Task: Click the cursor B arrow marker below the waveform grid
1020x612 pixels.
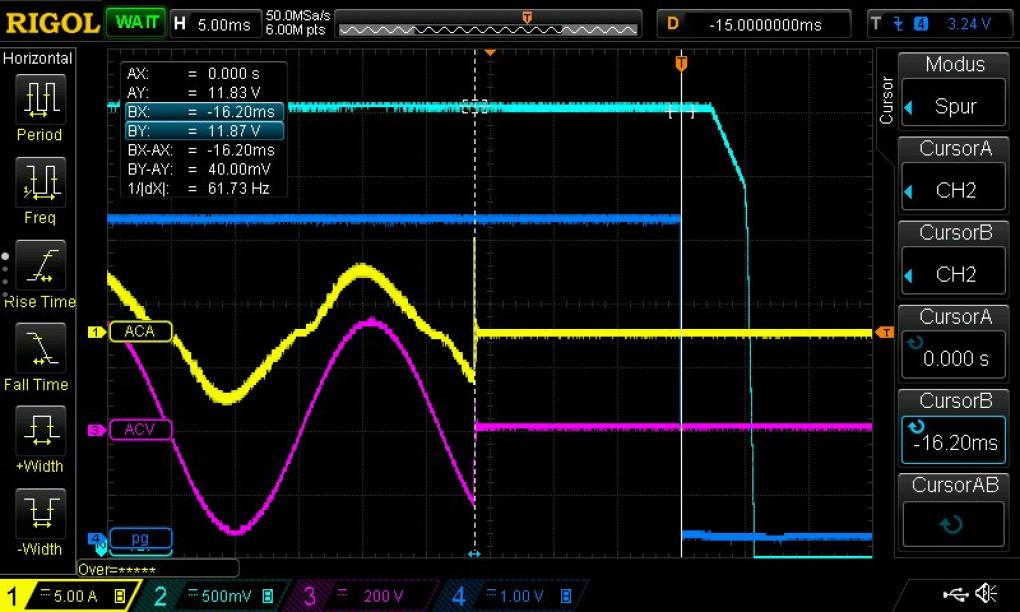Action: [474, 554]
